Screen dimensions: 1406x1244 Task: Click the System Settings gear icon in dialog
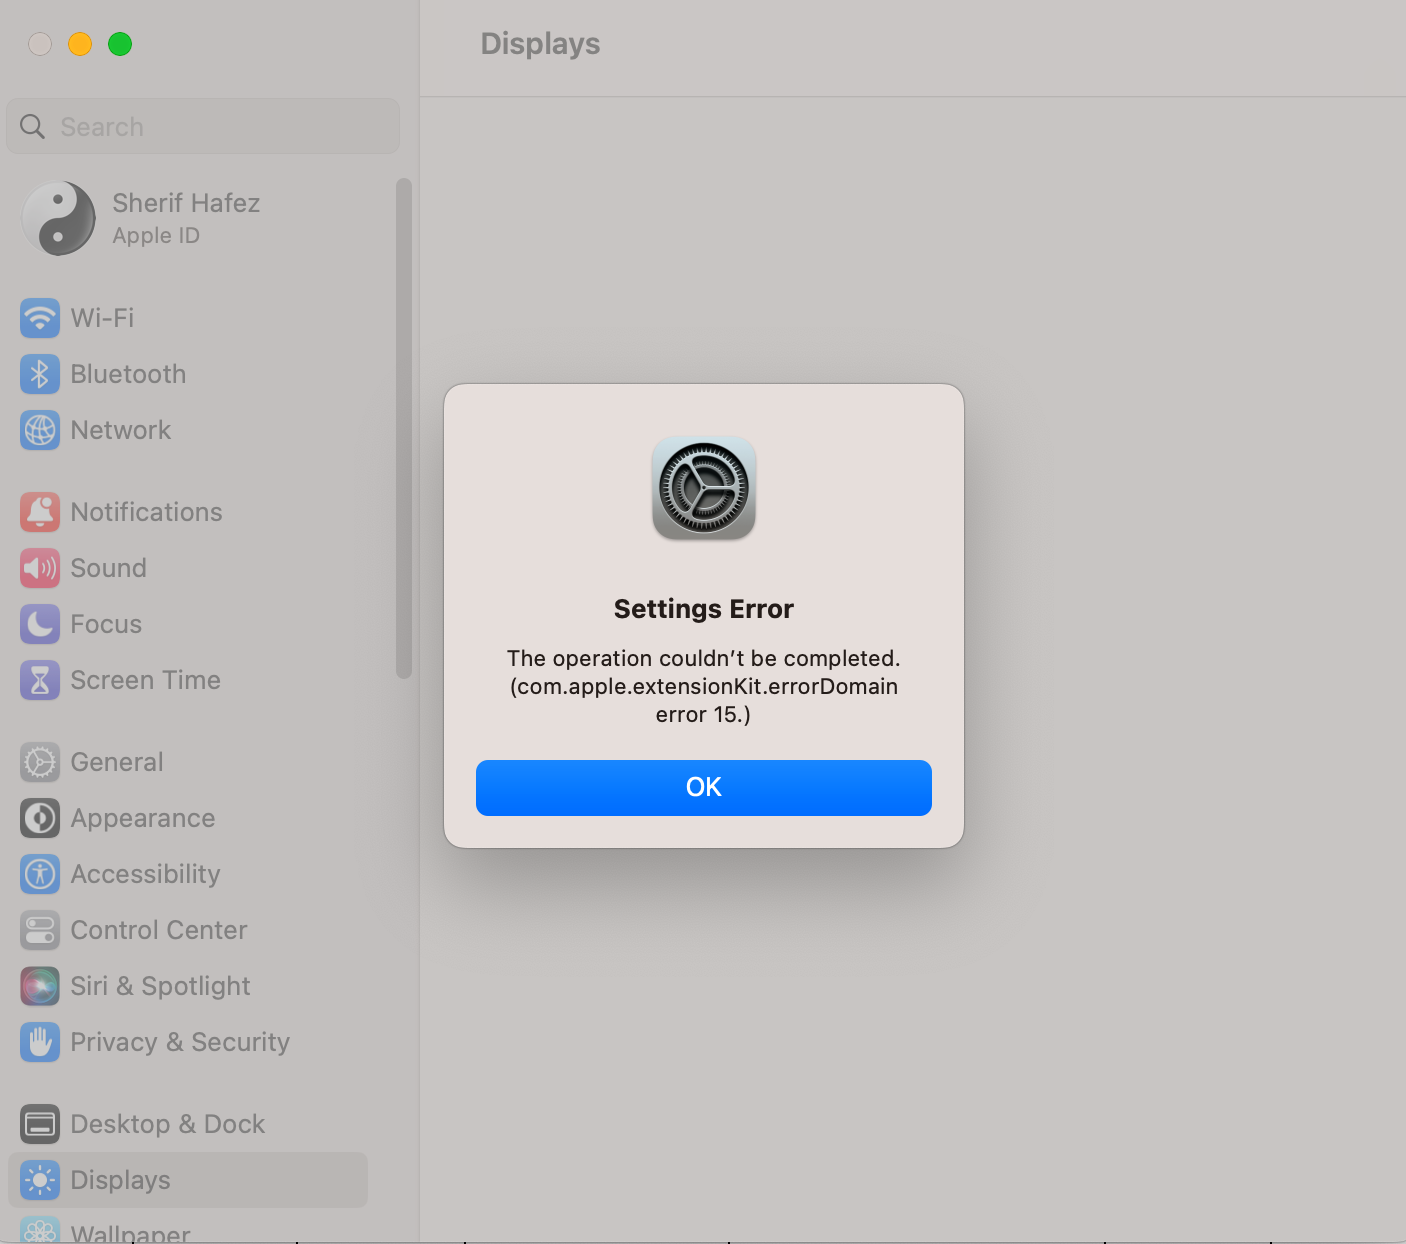point(704,488)
